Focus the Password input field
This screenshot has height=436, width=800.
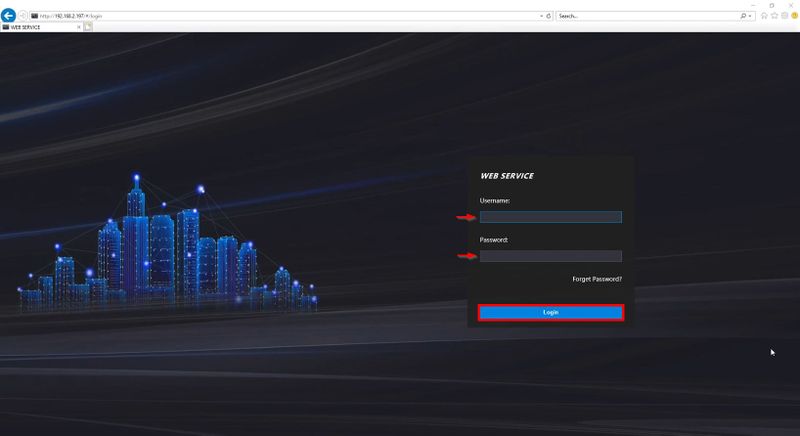(x=551, y=256)
